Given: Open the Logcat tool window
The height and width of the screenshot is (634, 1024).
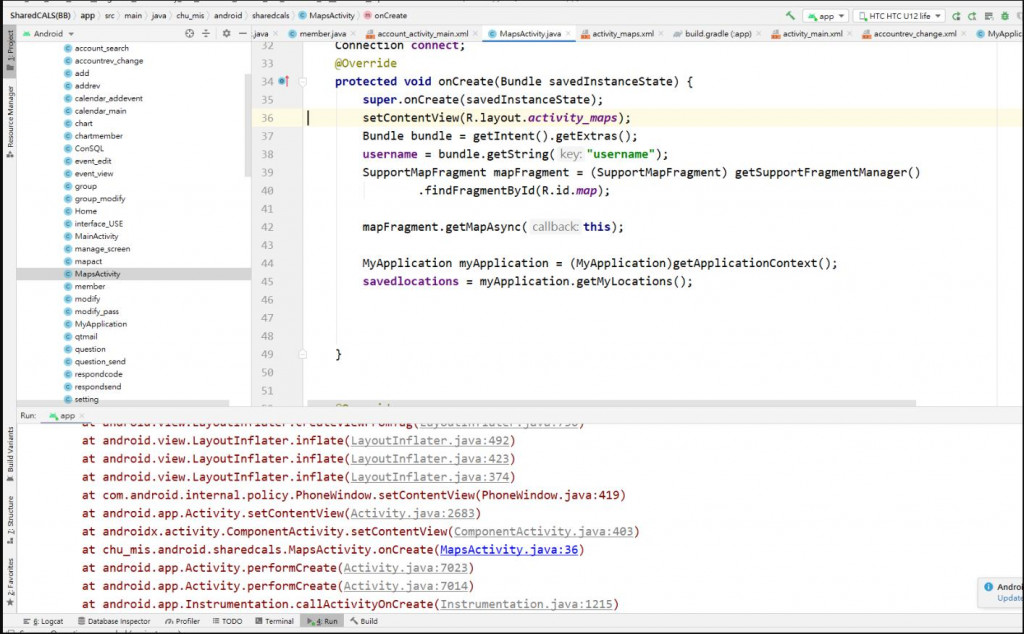Looking at the screenshot, I should tap(43, 621).
